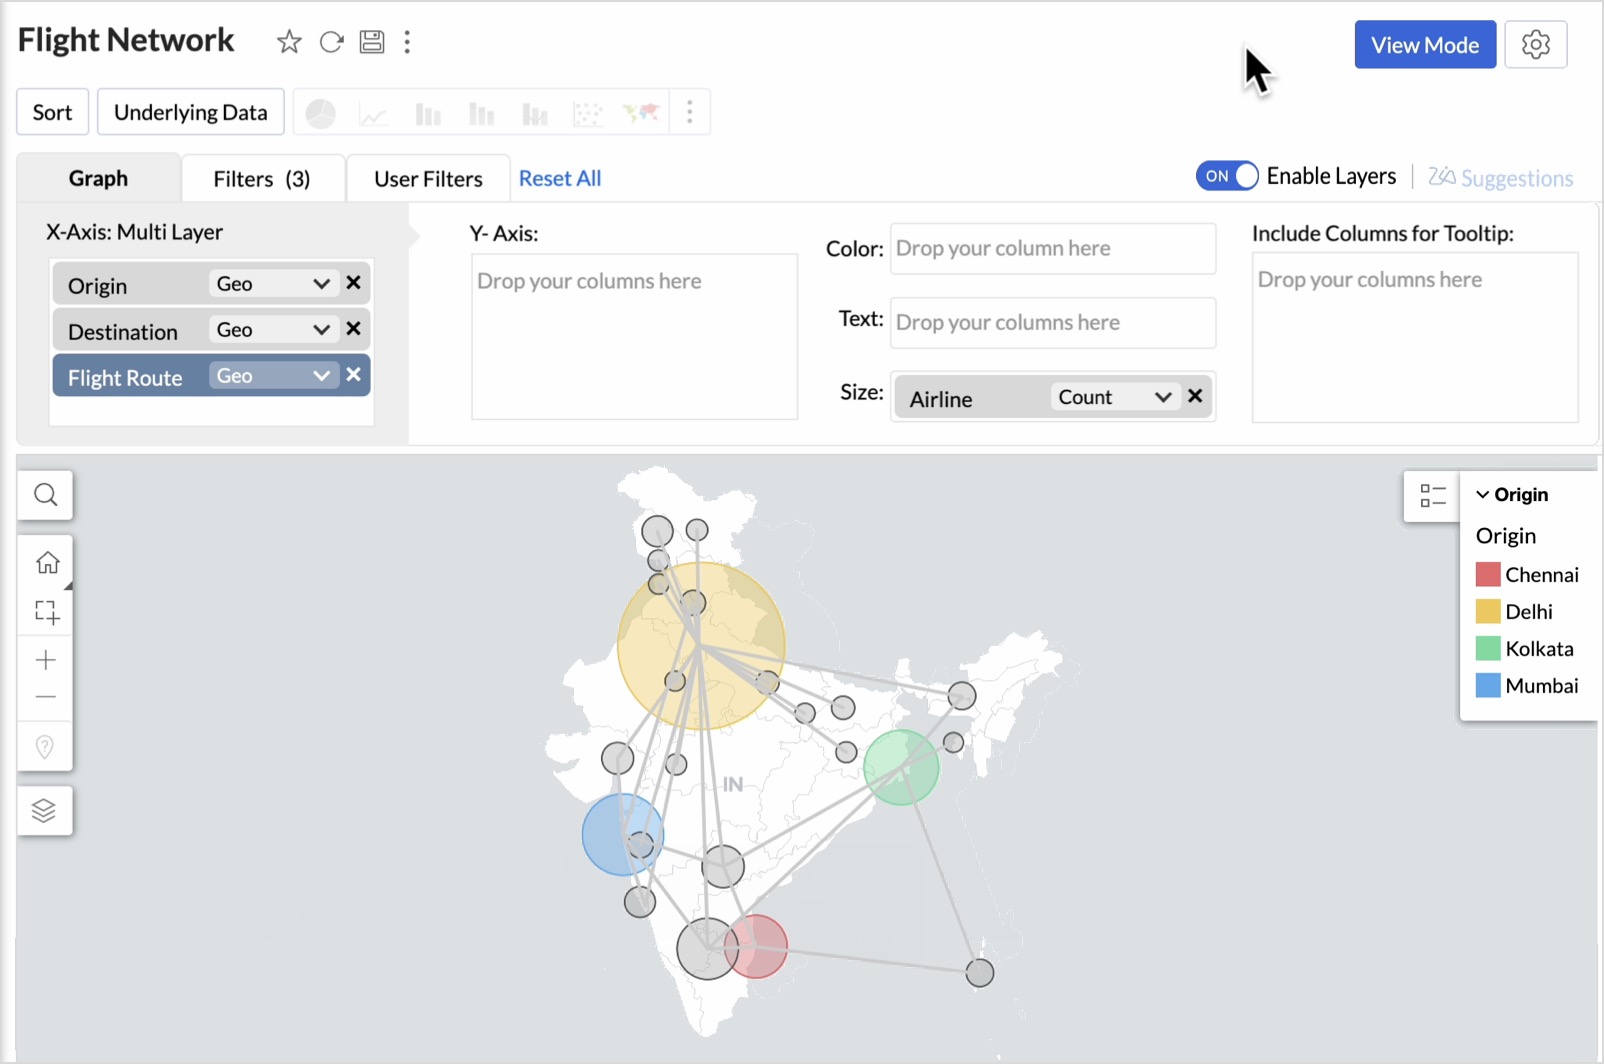Open the more options menu beside the save icon
1604x1064 pixels.
pyautogui.click(x=407, y=42)
